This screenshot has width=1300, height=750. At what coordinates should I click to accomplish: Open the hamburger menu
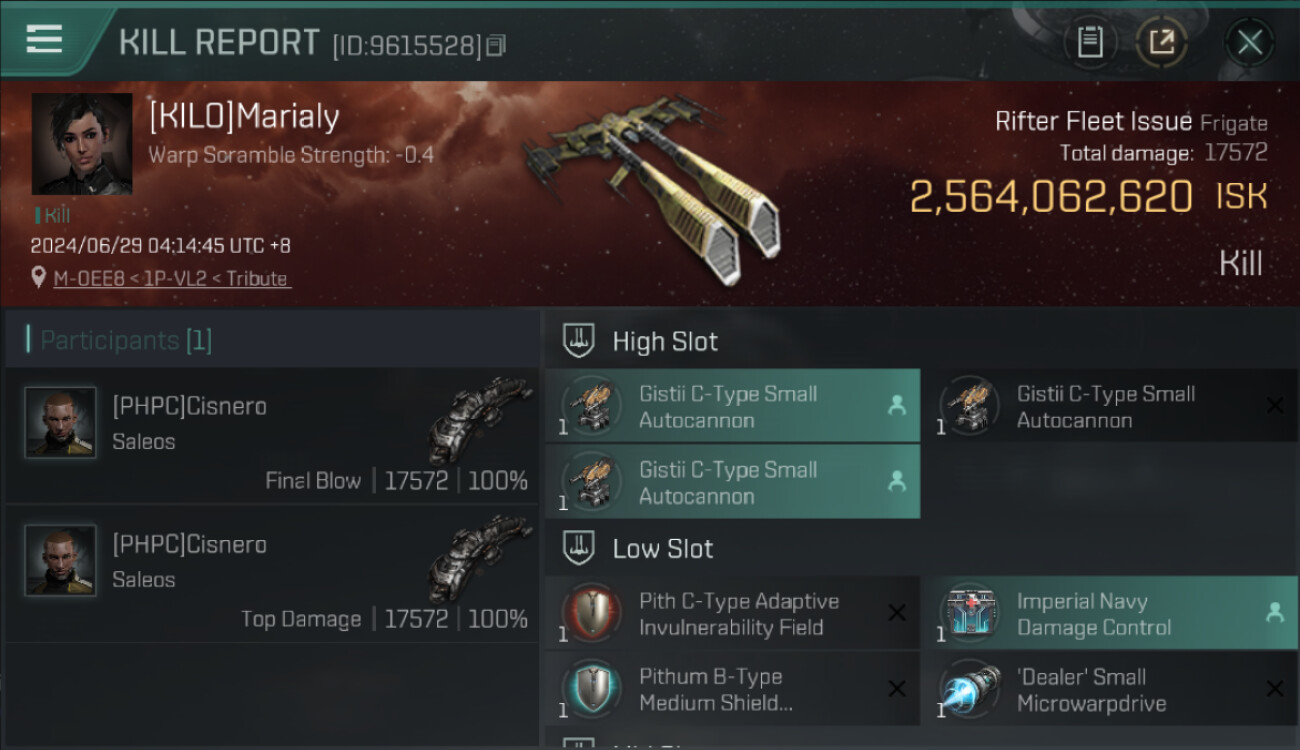(44, 40)
